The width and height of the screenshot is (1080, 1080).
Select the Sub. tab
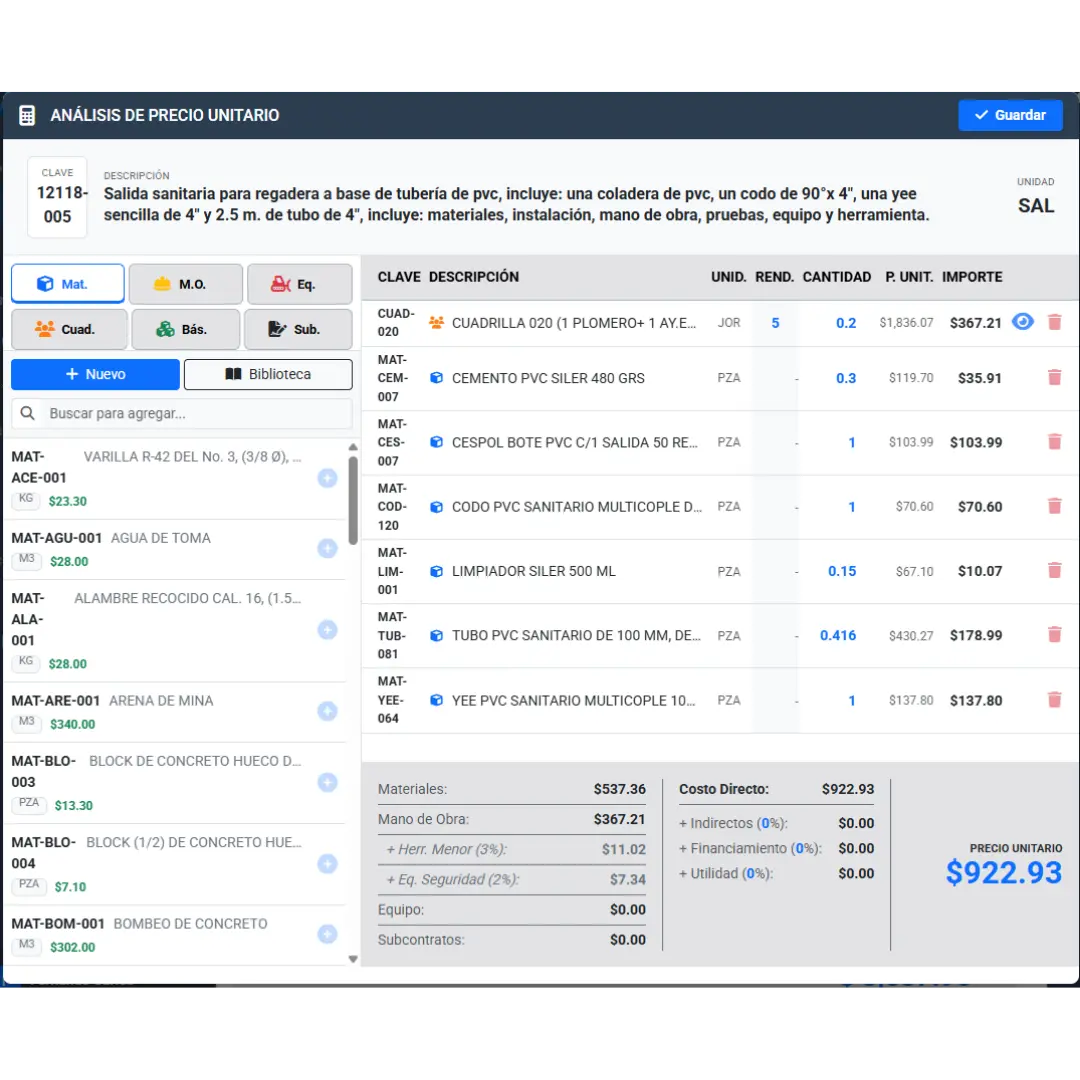coord(298,329)
